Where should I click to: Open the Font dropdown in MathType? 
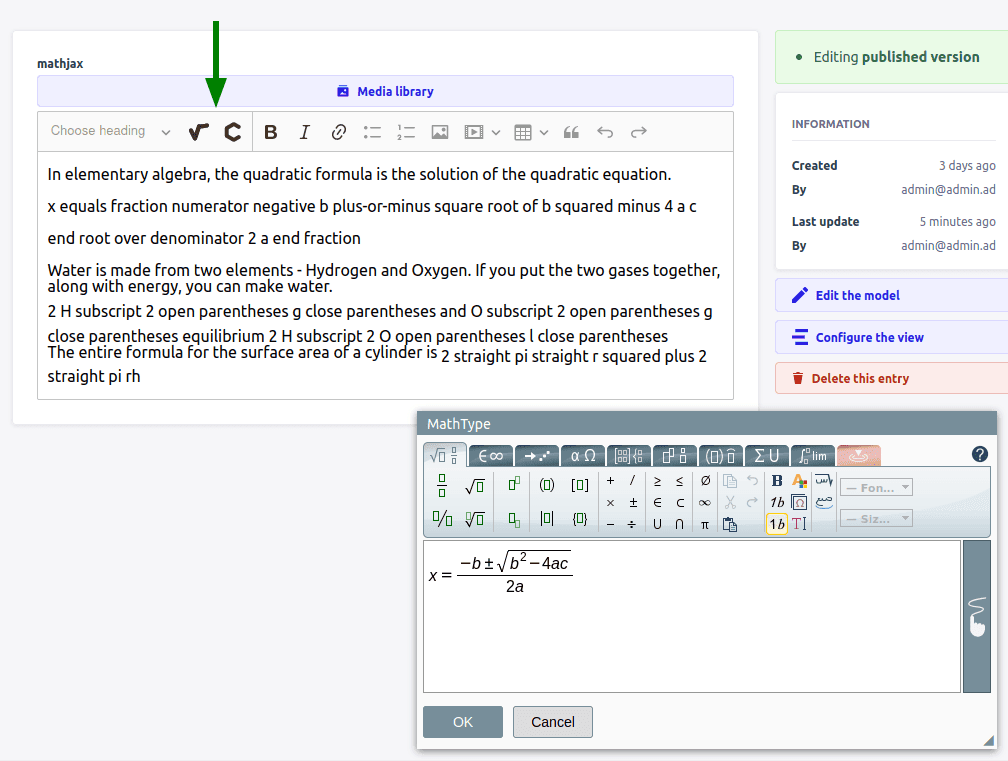[x=876, y=488]
